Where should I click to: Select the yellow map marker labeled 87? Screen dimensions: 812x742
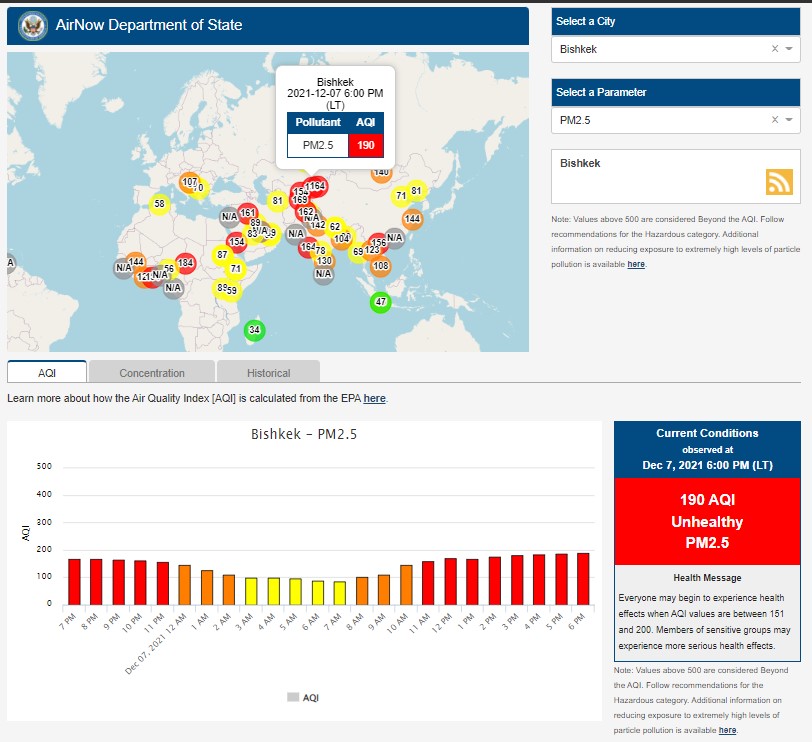[222, 255]
